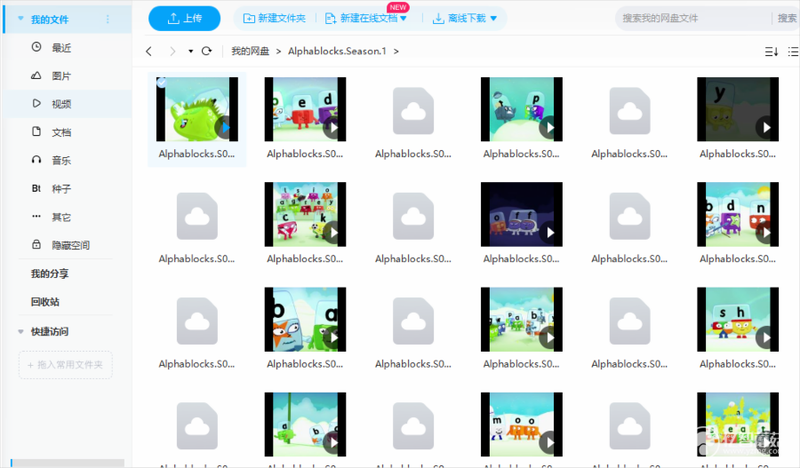Collapse the 我的文件 tree arrow
Screen dimensions: 800x468
[20, 18]
